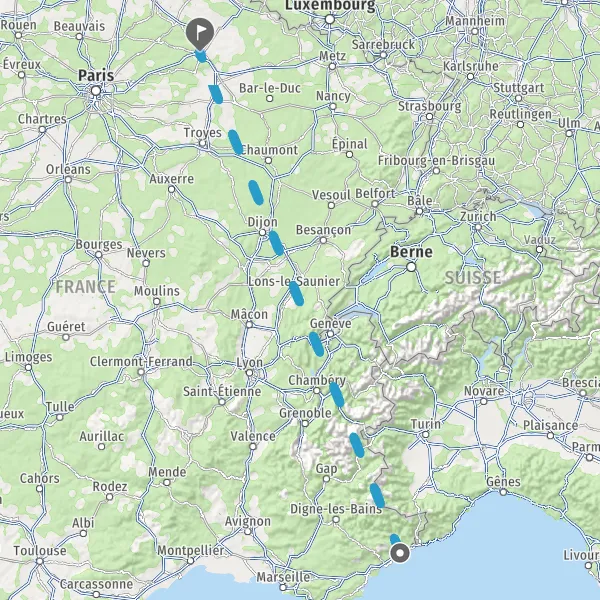
Task: Click the Lyon city marker
Action: point(249,373)
